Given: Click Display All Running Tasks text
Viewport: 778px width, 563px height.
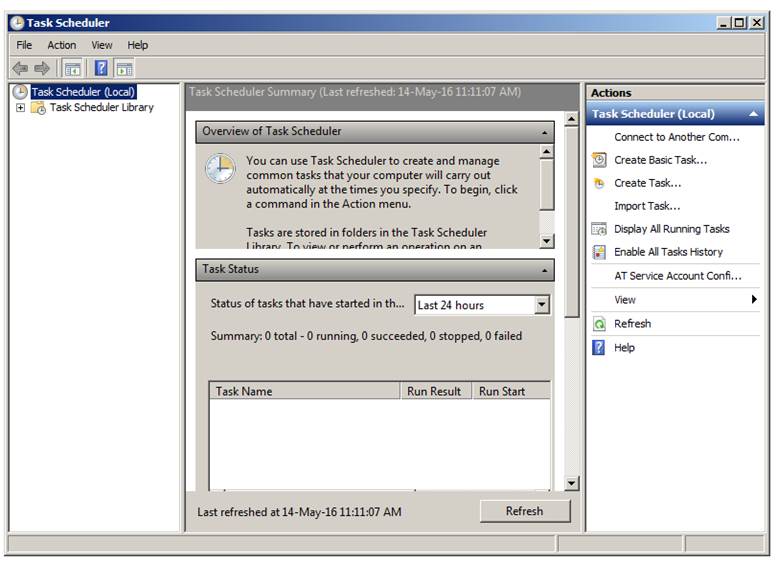Looking at the screenshot, I should [x=672, y=229].
